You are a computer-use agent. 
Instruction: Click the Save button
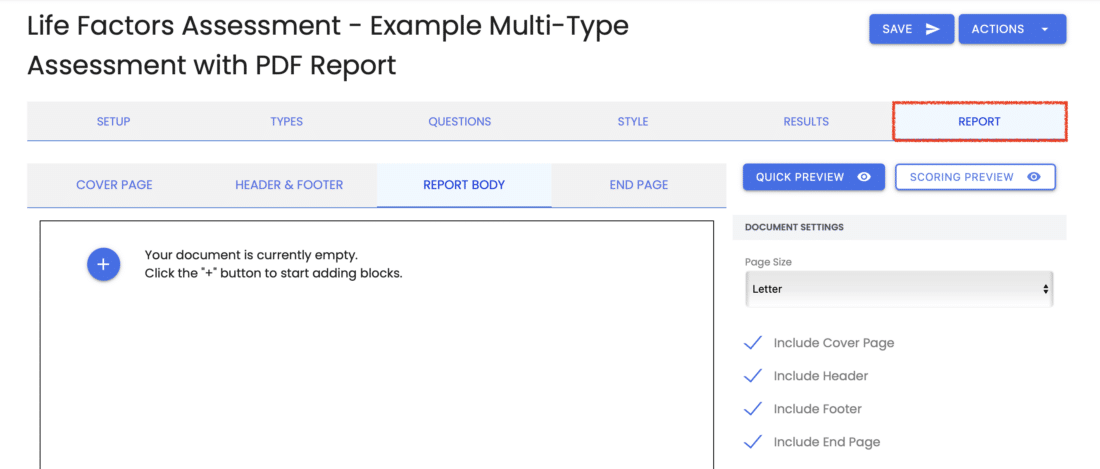pyautogui.click(x=911, y=29)
